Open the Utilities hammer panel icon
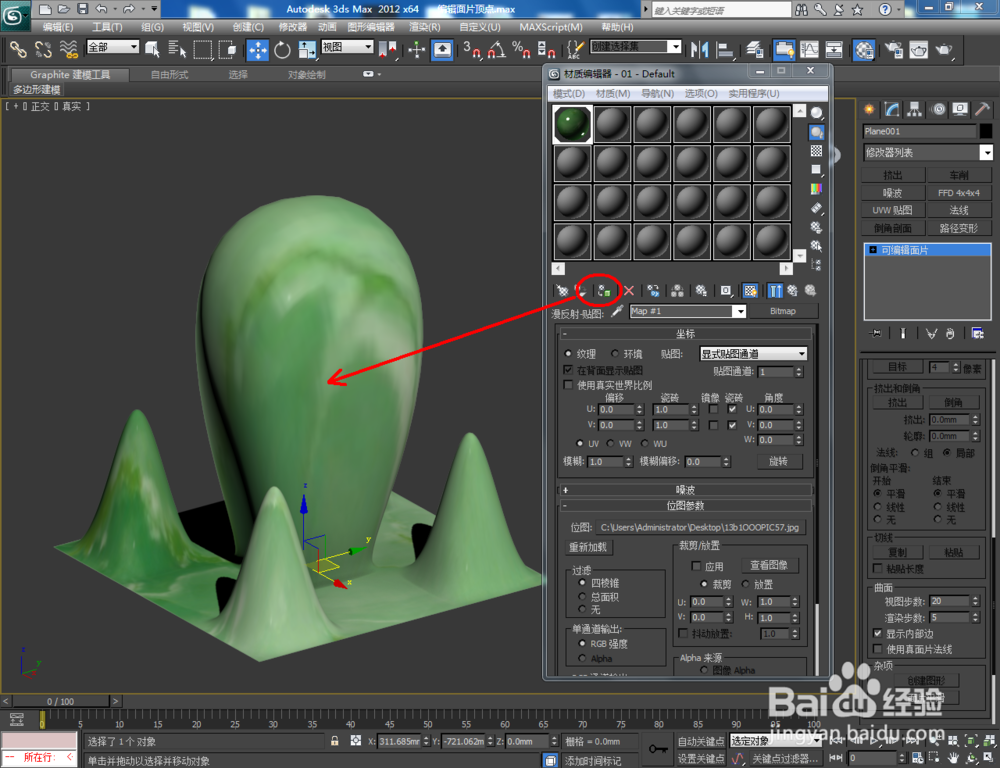This screenshot has width=1000, height=768. point(983,110)
